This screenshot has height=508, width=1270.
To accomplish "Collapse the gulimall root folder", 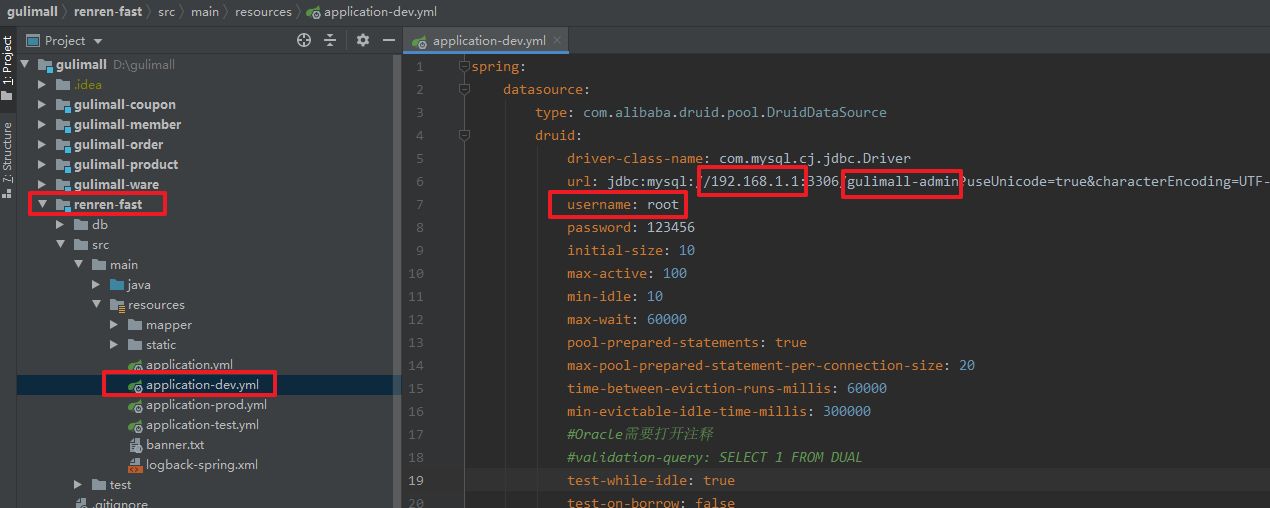I will click(x=24, y=64).
